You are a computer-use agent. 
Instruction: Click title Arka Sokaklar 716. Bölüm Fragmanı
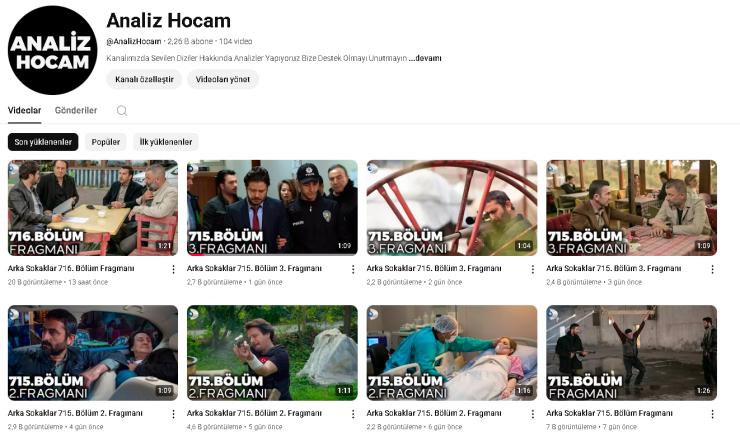[71, 269]
